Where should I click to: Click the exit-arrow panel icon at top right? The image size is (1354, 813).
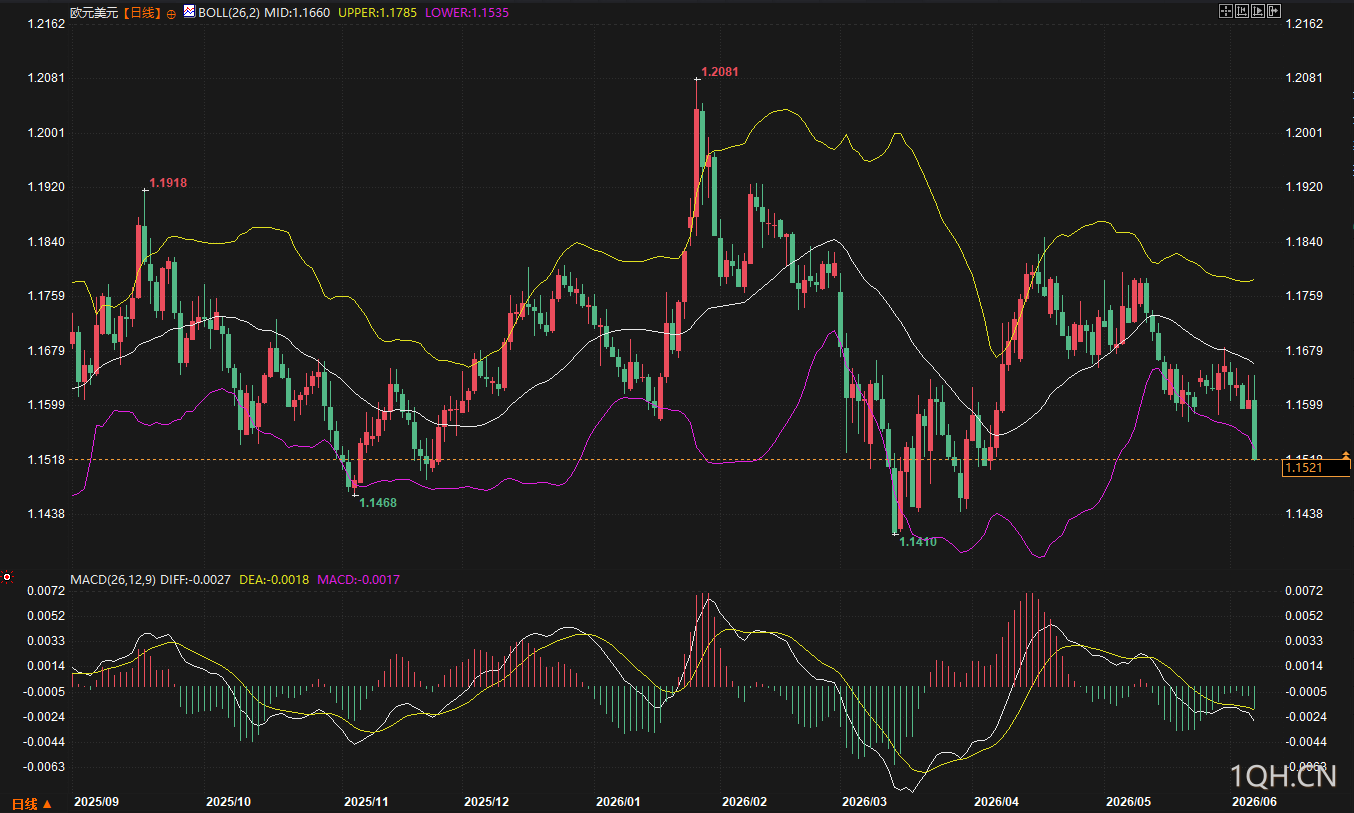coord(1274,11)
